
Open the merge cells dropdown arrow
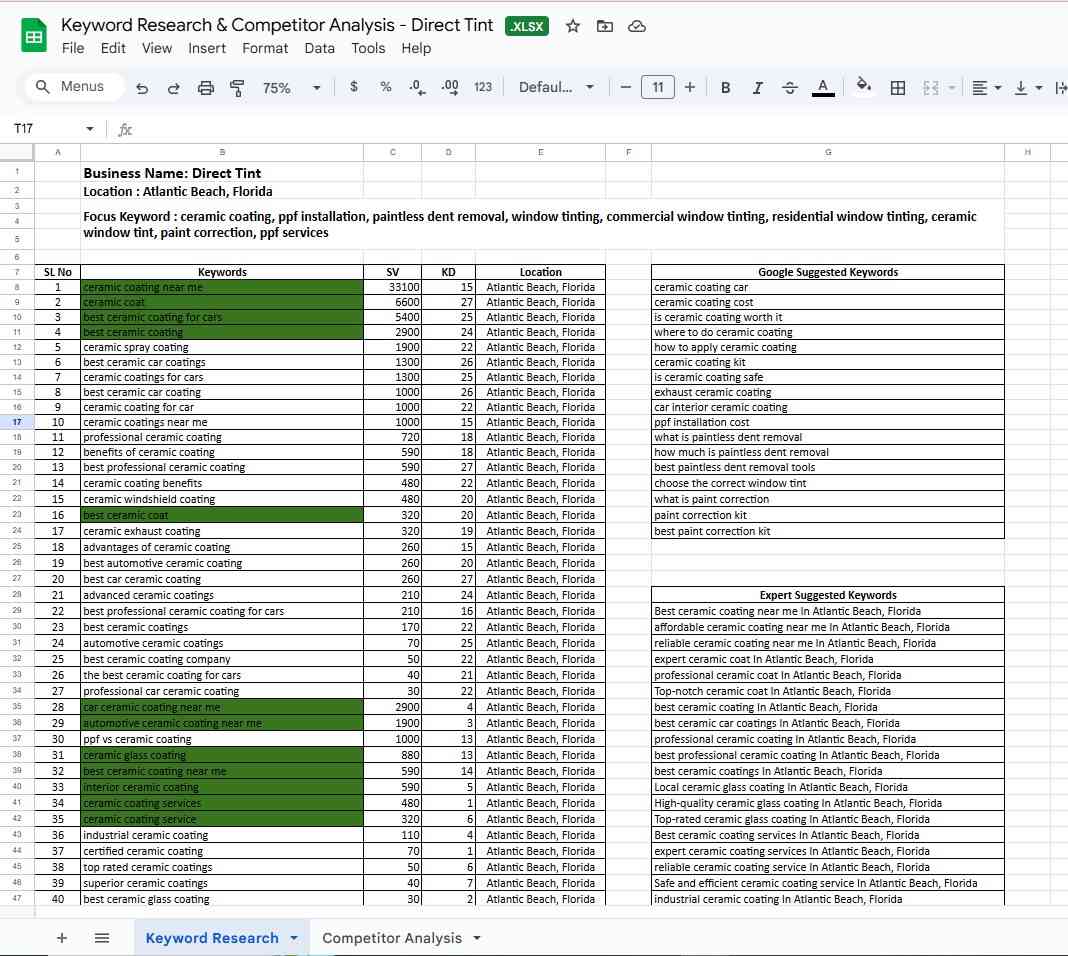point(952,88)
